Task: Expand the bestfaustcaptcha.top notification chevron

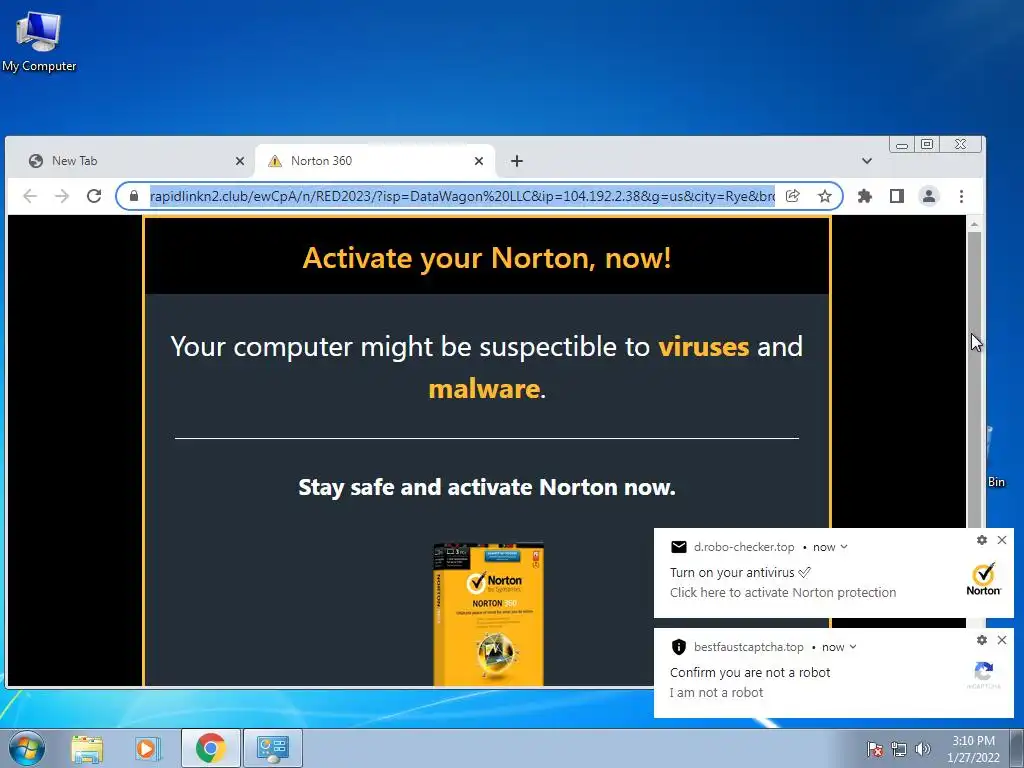Action: point(853,647)
